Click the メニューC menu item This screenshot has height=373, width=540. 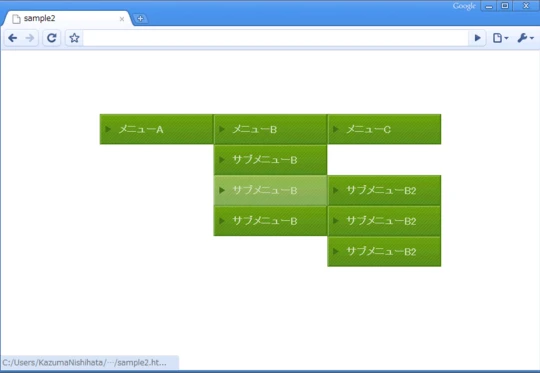click(x=384, y=129)
